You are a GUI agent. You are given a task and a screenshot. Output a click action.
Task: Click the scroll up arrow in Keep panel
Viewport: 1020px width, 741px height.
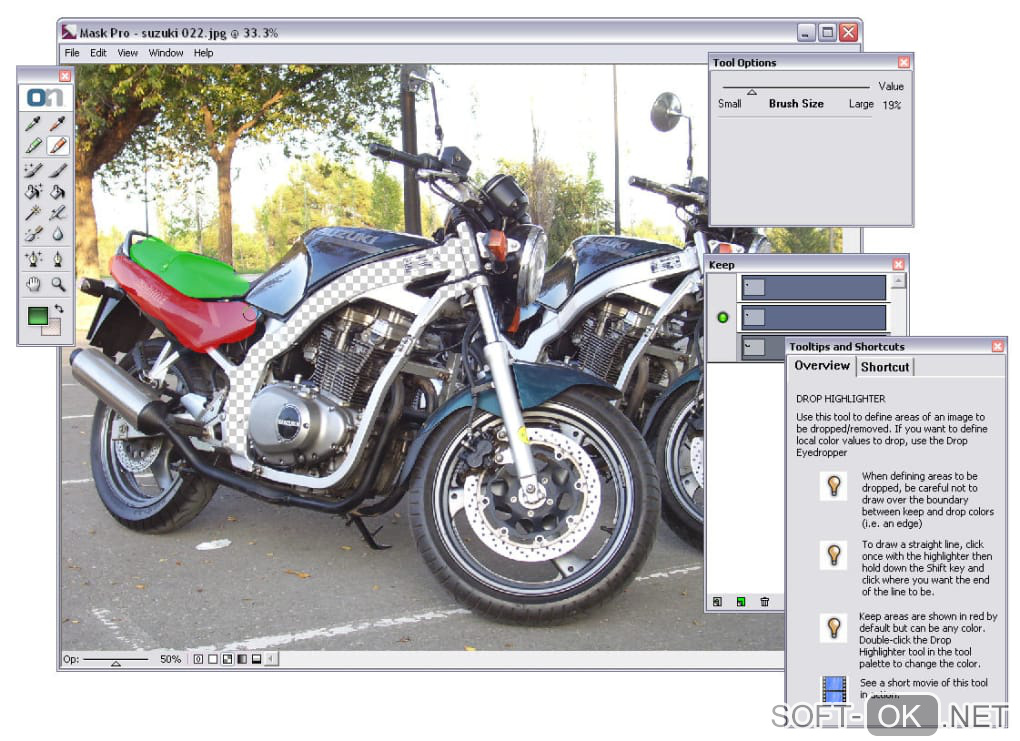[x=898, y=281]
